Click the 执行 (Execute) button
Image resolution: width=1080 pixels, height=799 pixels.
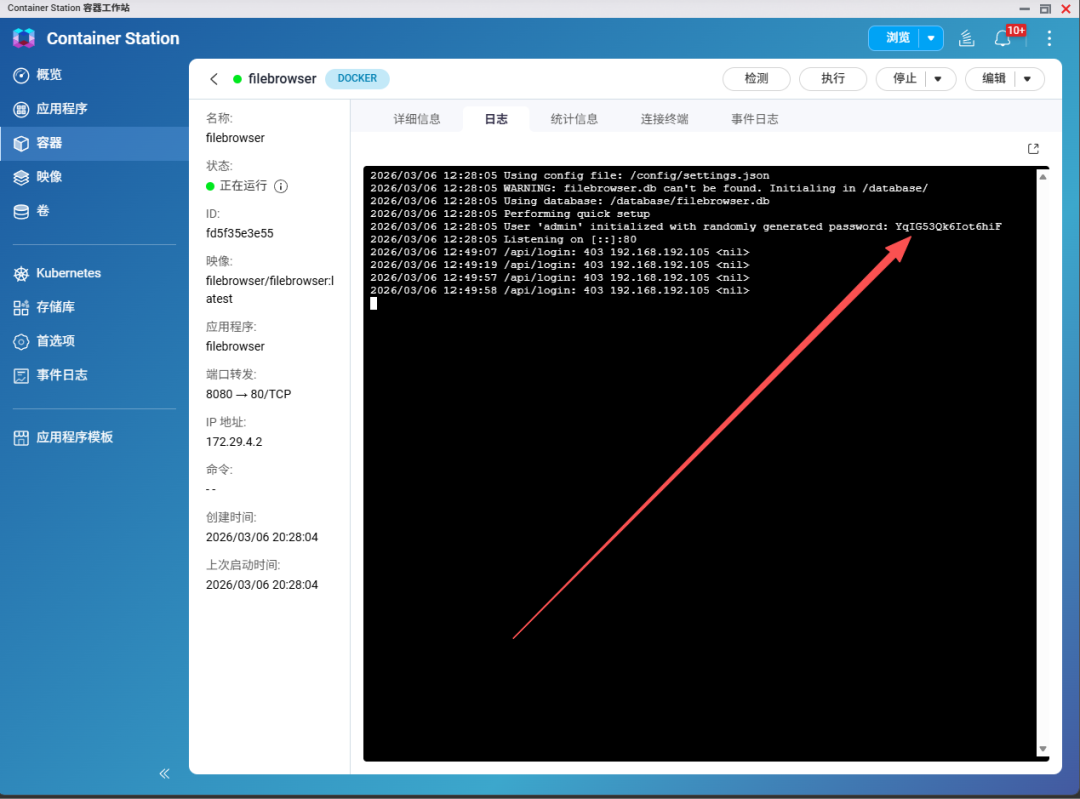(x=833, y=78)
